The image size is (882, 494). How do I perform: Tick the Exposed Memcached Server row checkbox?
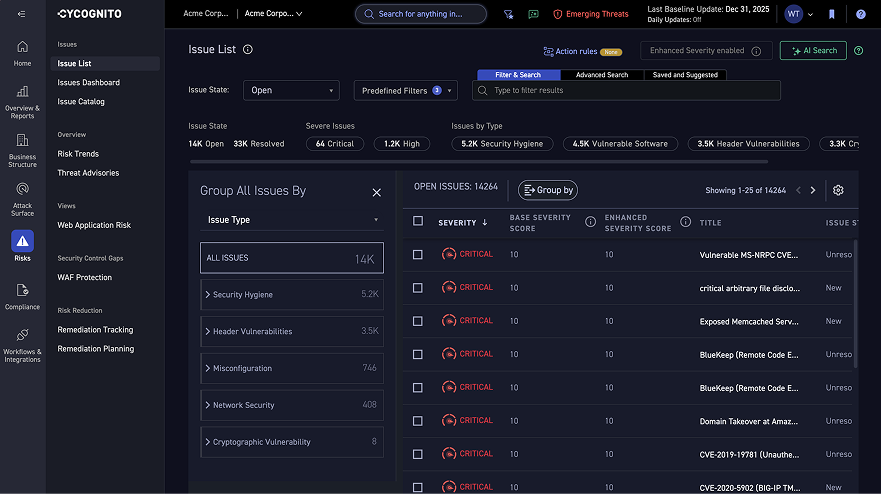[418, 321]
